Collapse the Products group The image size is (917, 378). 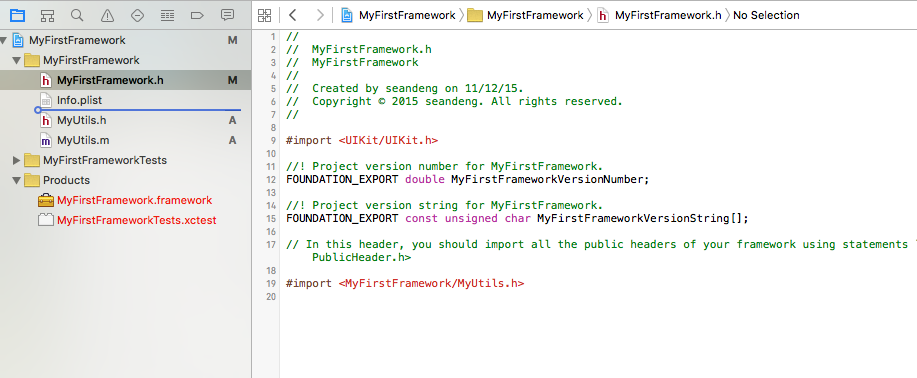point(16,180)
